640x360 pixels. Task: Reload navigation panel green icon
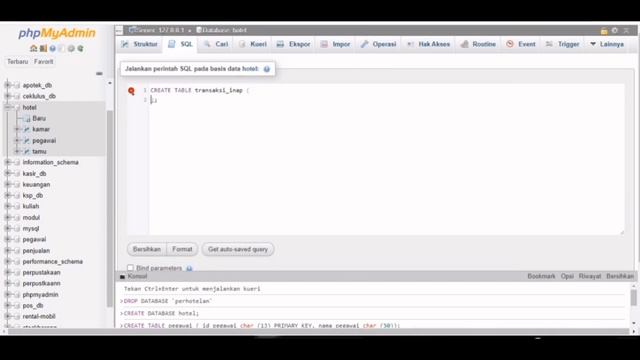pyautogui.click(x=80, y=48)
